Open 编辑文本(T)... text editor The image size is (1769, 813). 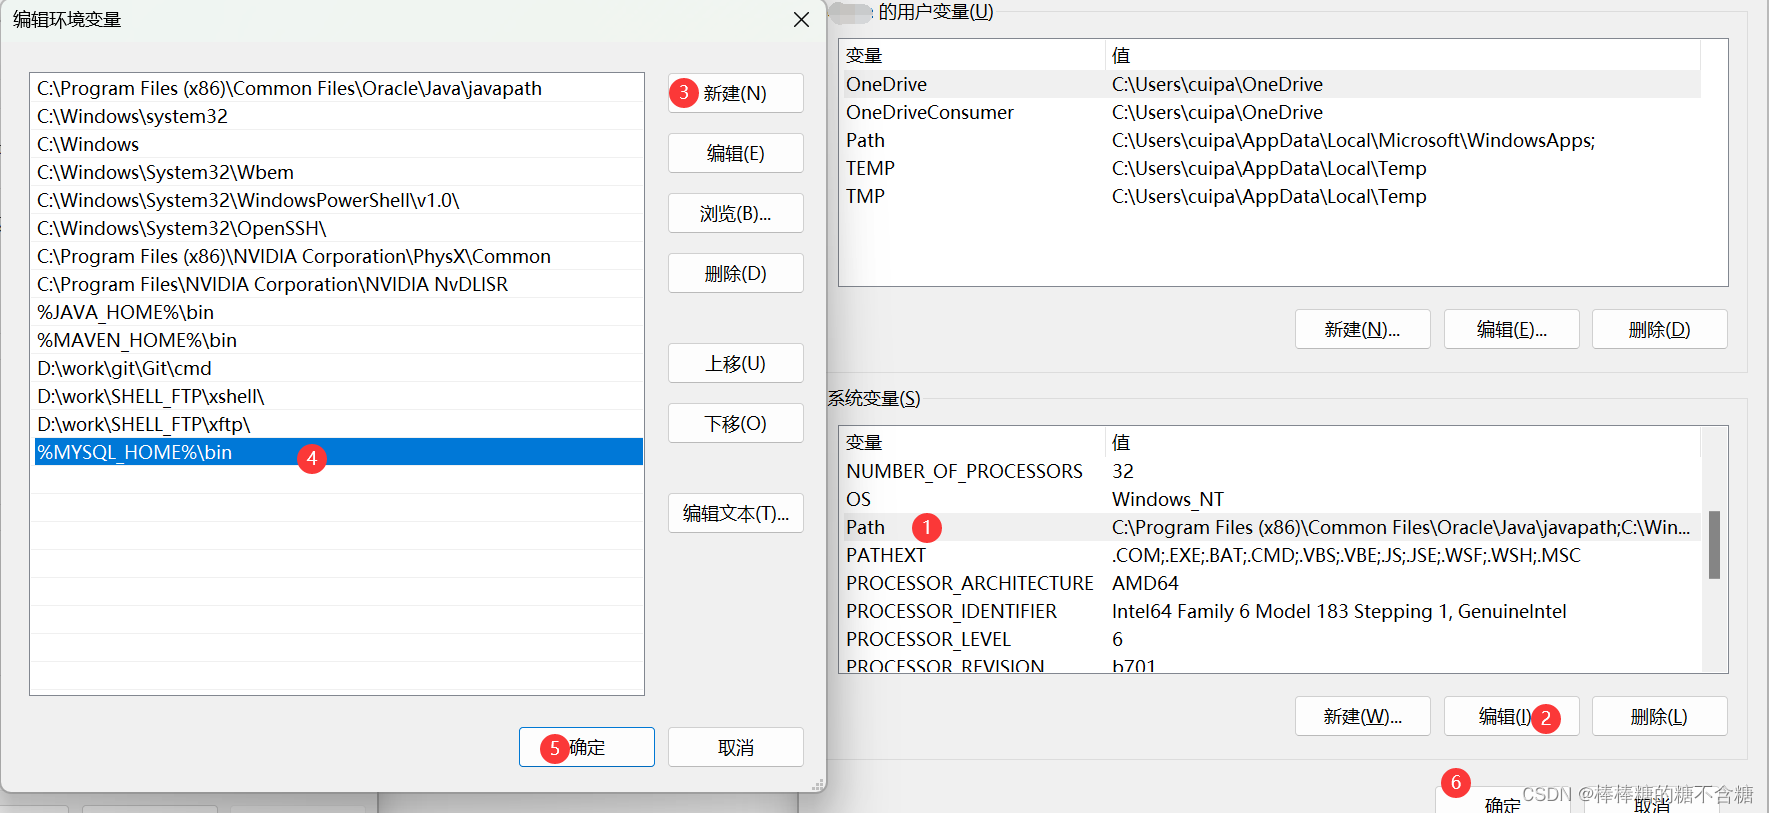[736, 513]
